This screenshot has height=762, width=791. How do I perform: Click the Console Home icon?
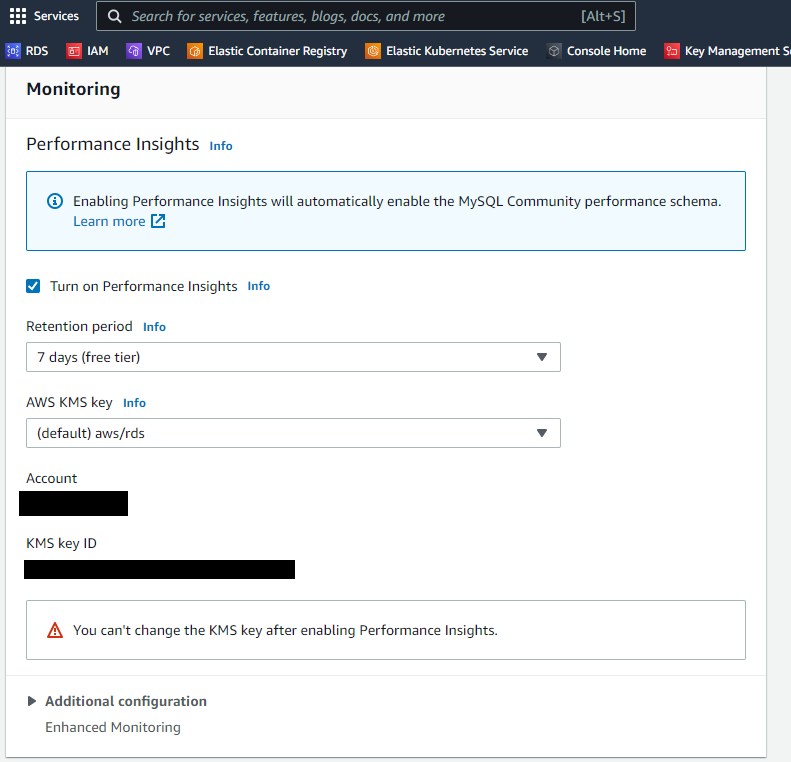click(x=554, y=51)
